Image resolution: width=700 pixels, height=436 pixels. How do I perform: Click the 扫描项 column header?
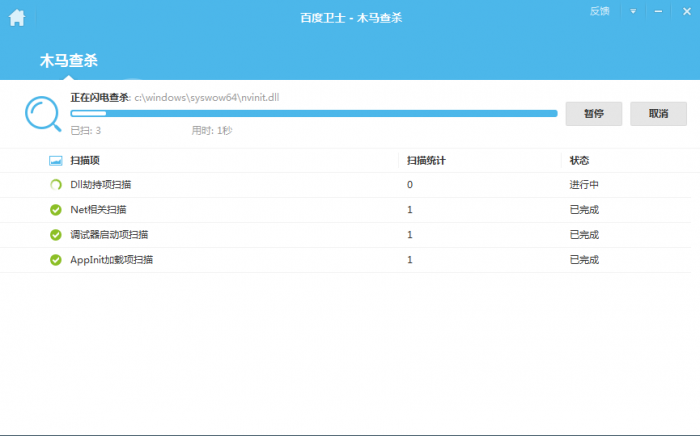[x=85, y=161]
